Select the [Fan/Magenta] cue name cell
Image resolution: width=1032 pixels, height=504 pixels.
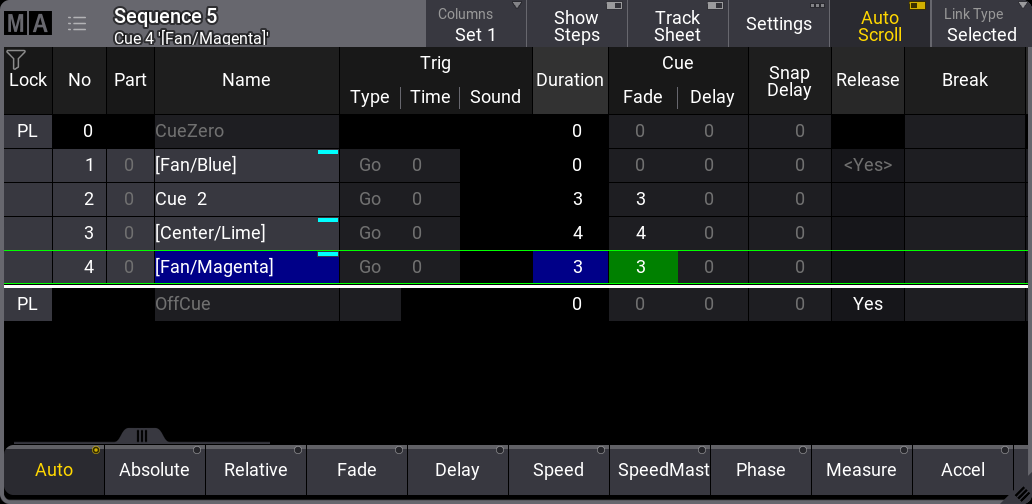pos(246,268)
